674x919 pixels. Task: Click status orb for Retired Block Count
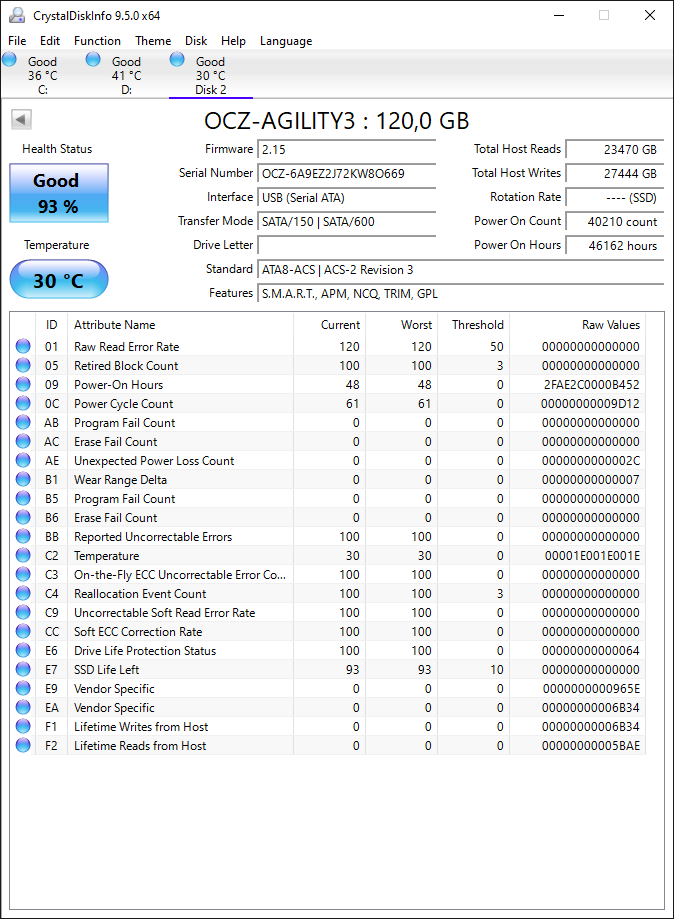point(23,365)
